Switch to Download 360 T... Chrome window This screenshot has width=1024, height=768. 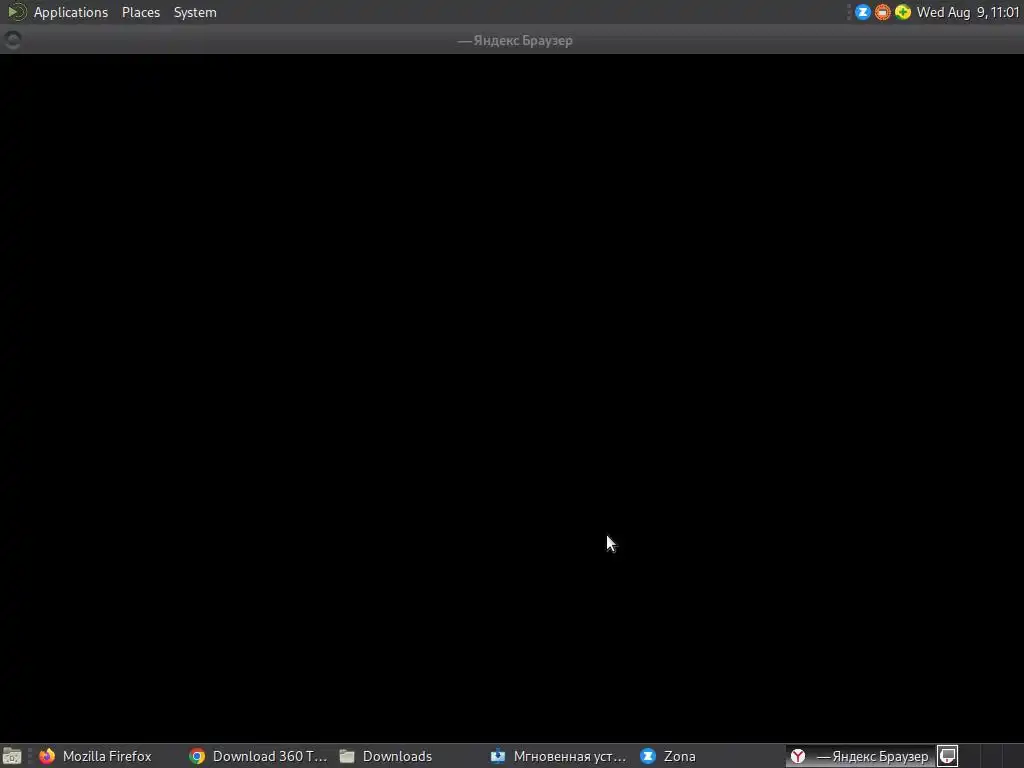(x=258, y=756)
